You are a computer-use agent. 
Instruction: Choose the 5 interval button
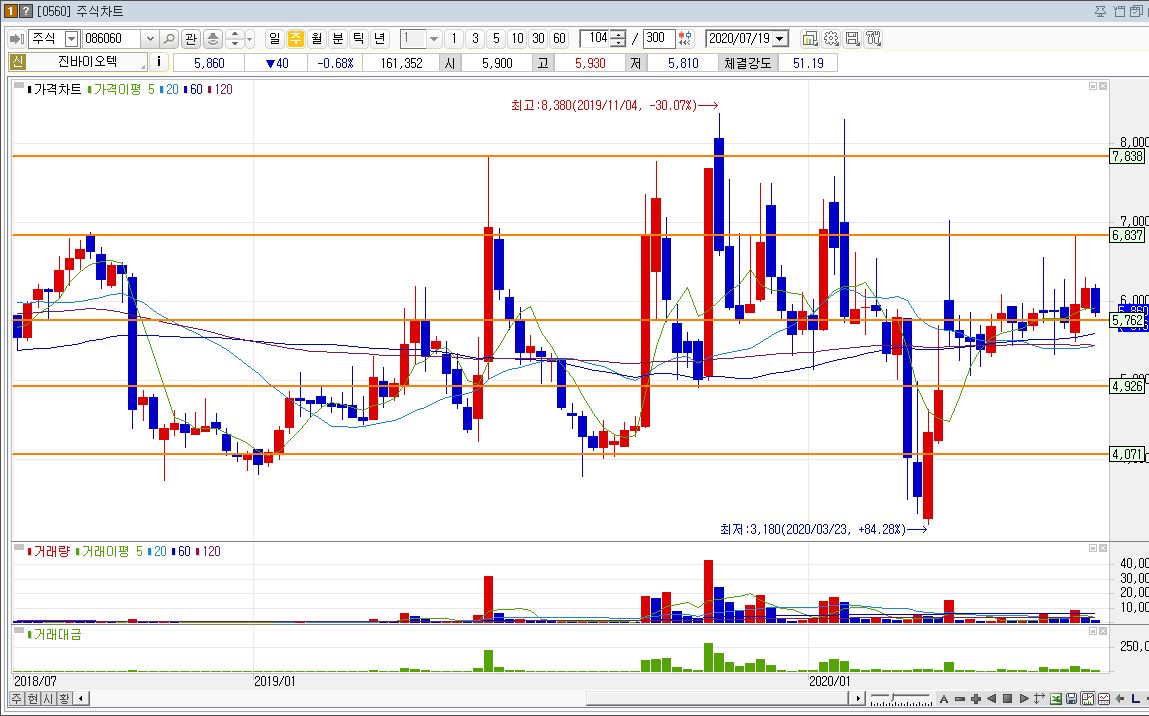[x=496, y=38]
